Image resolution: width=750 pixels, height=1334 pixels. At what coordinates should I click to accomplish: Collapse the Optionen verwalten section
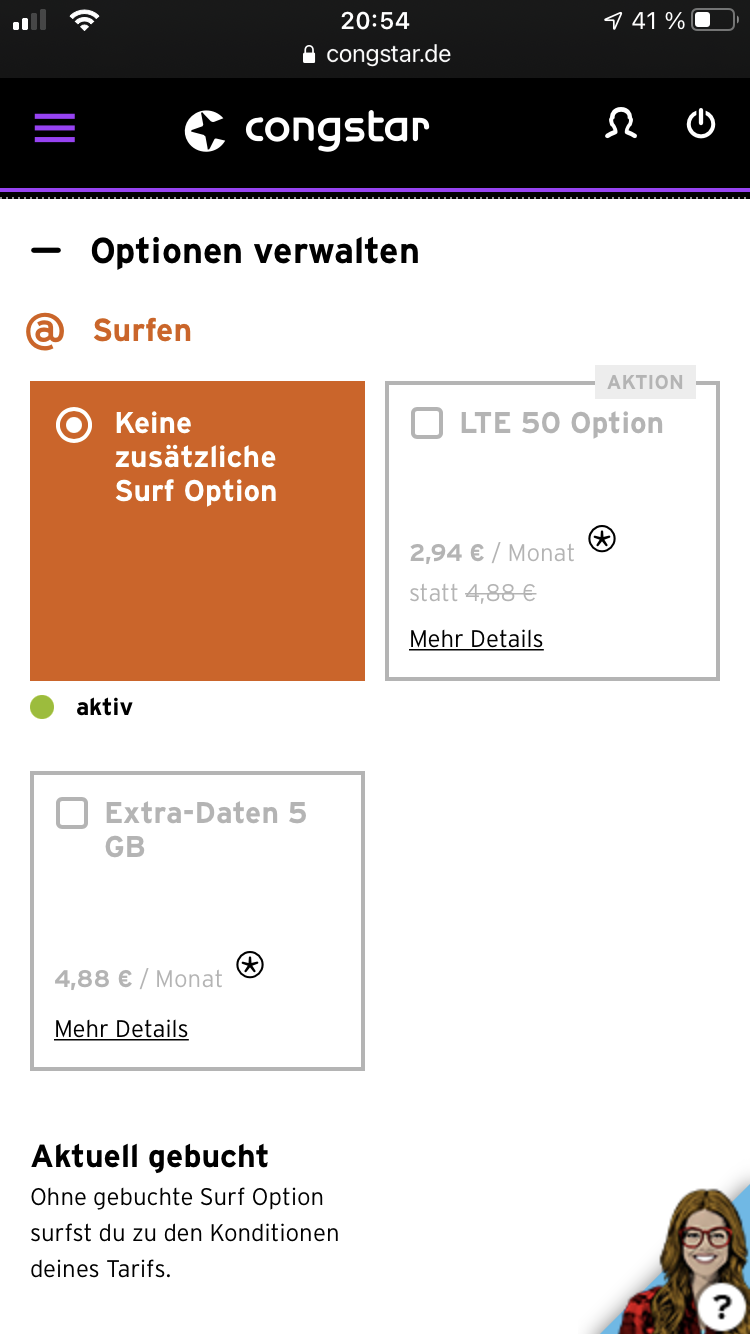point(46,251)
